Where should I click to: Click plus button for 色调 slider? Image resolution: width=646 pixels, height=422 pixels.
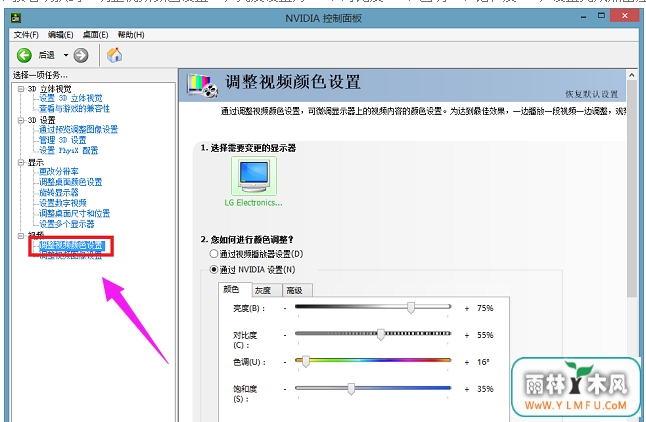click(x=467, y=362)
